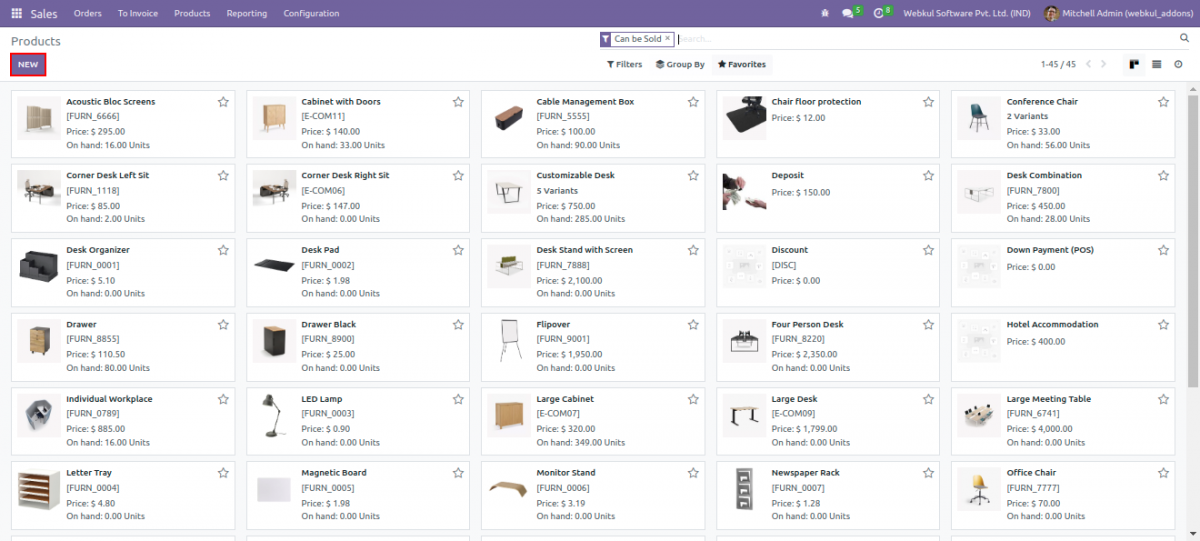1200x541 pixels.
Task: Open the apps grid menu icon
Action: 16,13
